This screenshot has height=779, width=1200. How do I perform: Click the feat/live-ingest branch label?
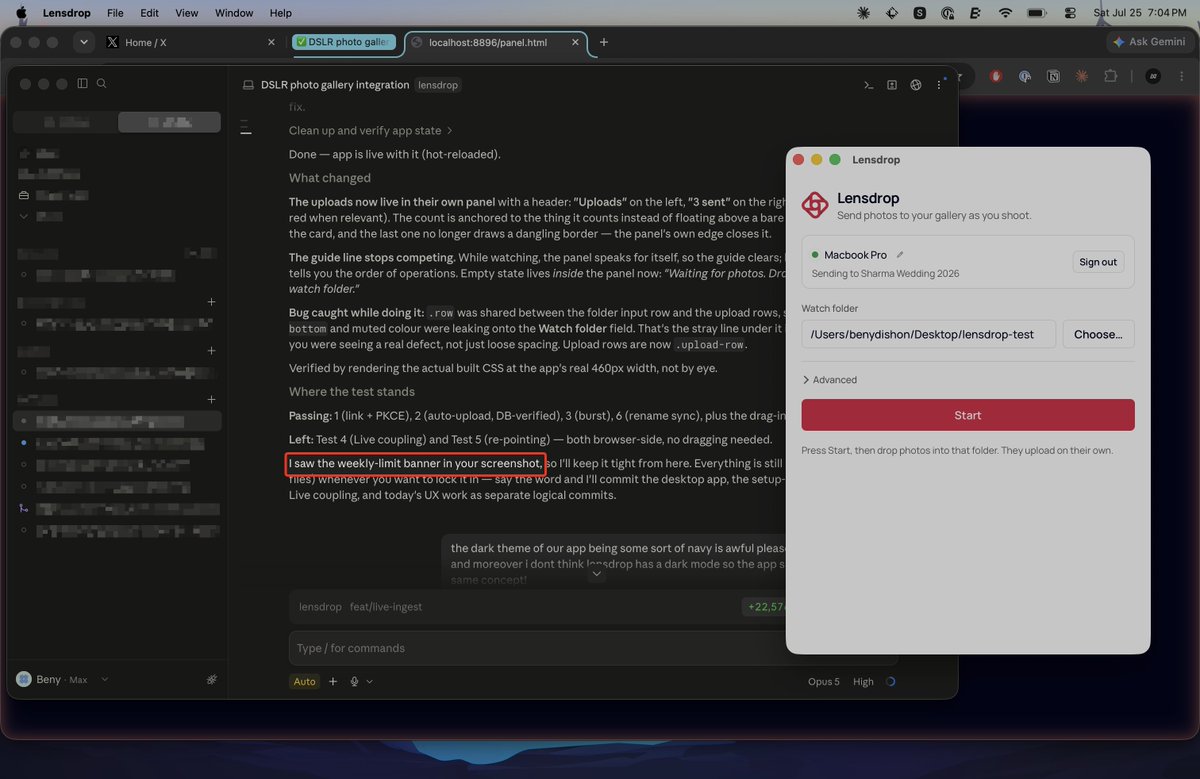pyautogui.click(x=387, y=607)
